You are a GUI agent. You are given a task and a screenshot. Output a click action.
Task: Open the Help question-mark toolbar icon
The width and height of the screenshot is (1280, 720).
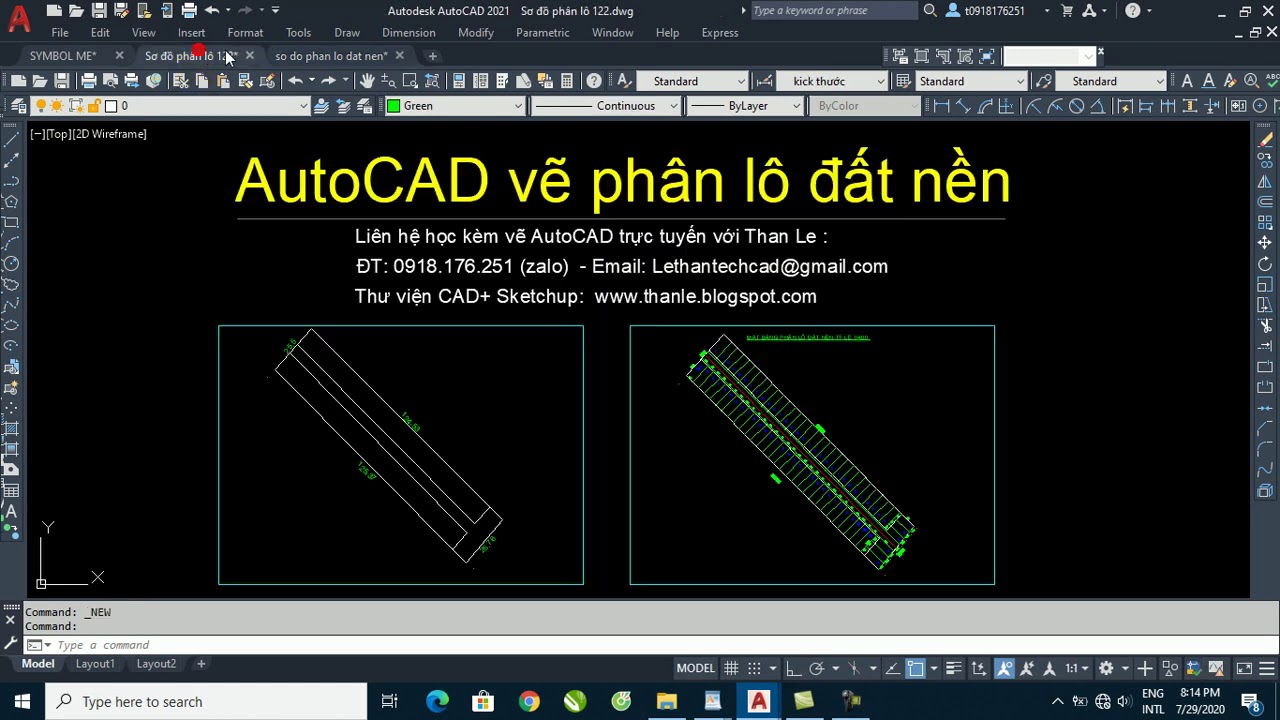coord(594,81)
